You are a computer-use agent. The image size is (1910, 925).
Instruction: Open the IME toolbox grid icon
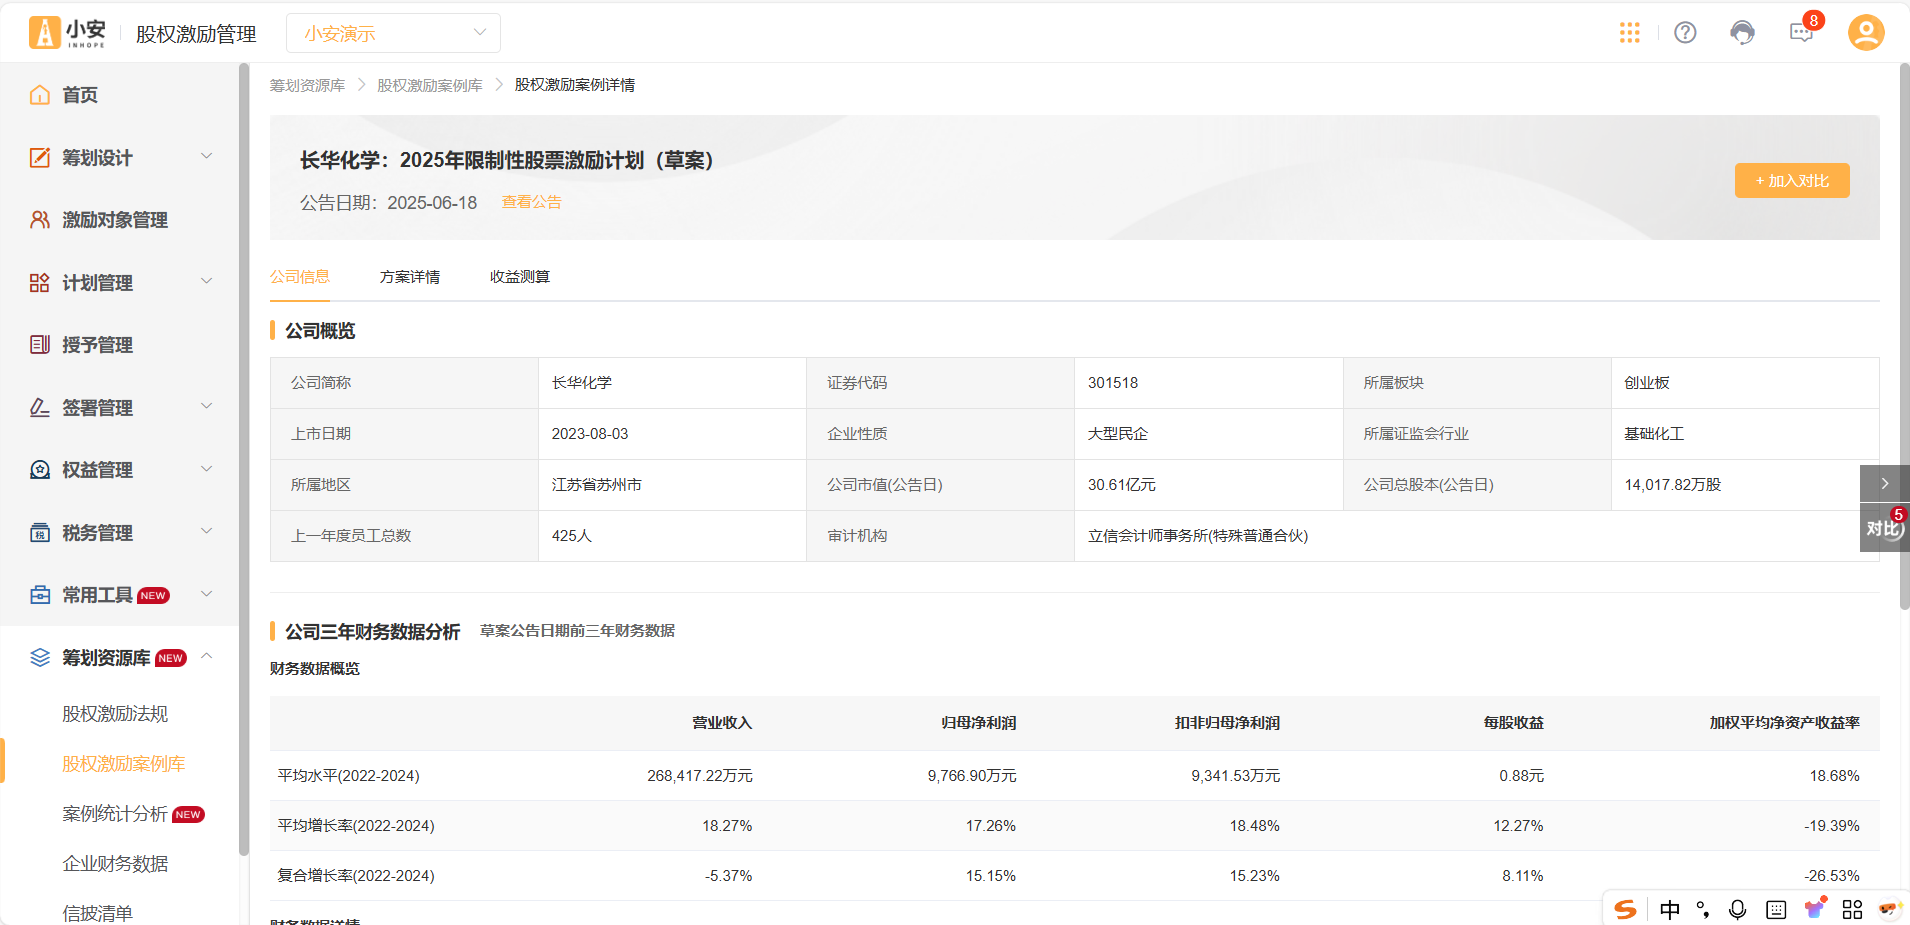pos(1853,909)
